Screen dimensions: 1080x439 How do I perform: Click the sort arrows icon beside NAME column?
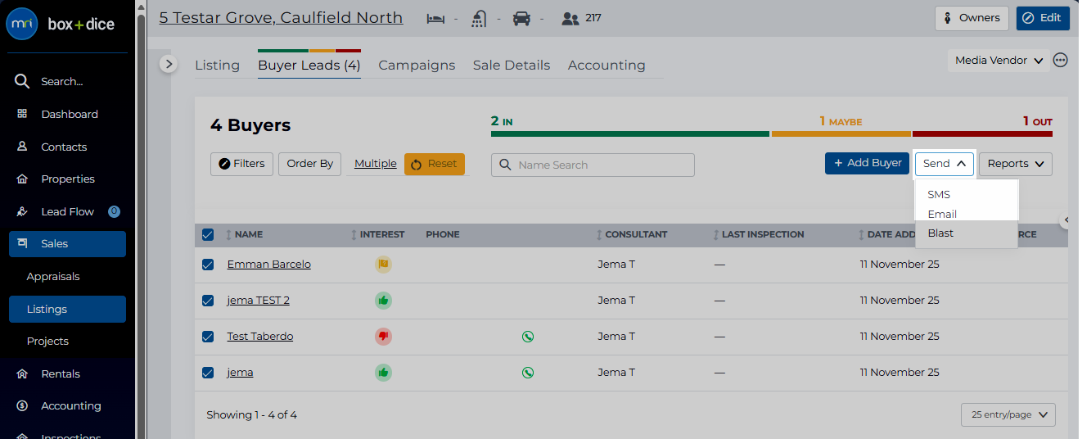(229, 234)
